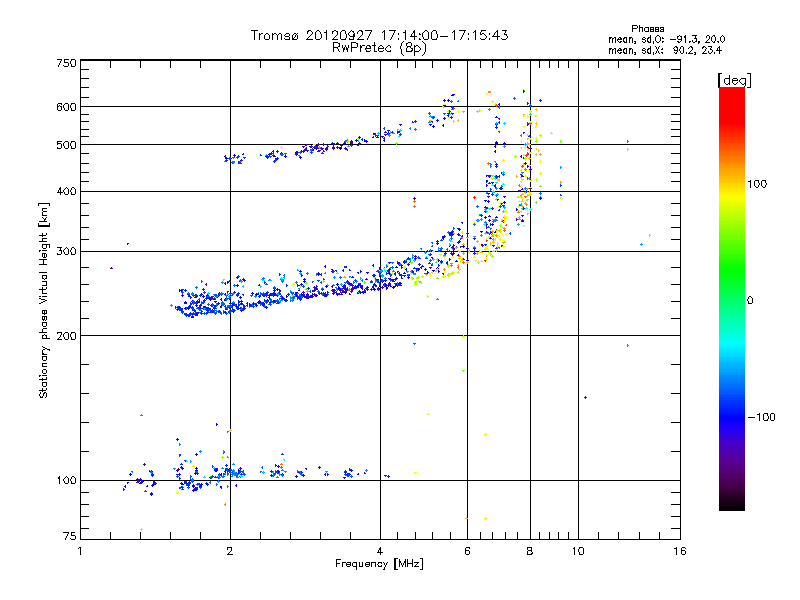
Task: Click x-axis tick label '4'
Action: point(380,552)
